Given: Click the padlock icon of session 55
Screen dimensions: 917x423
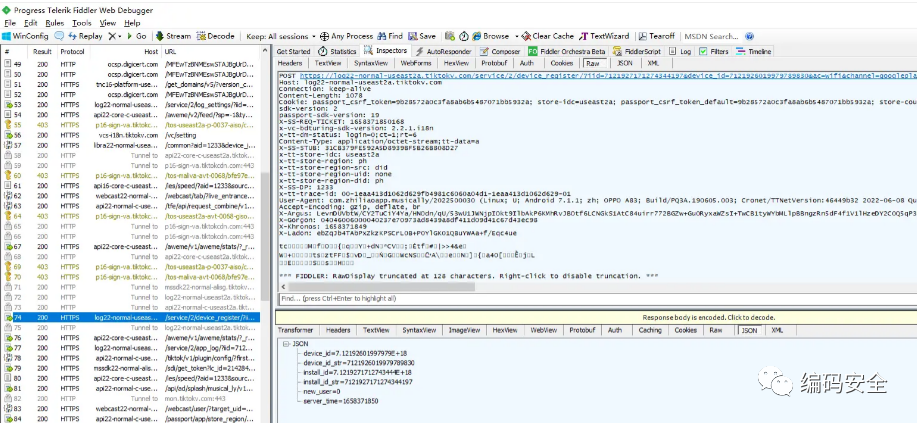Looking at the screenshot, I should 9,125.
